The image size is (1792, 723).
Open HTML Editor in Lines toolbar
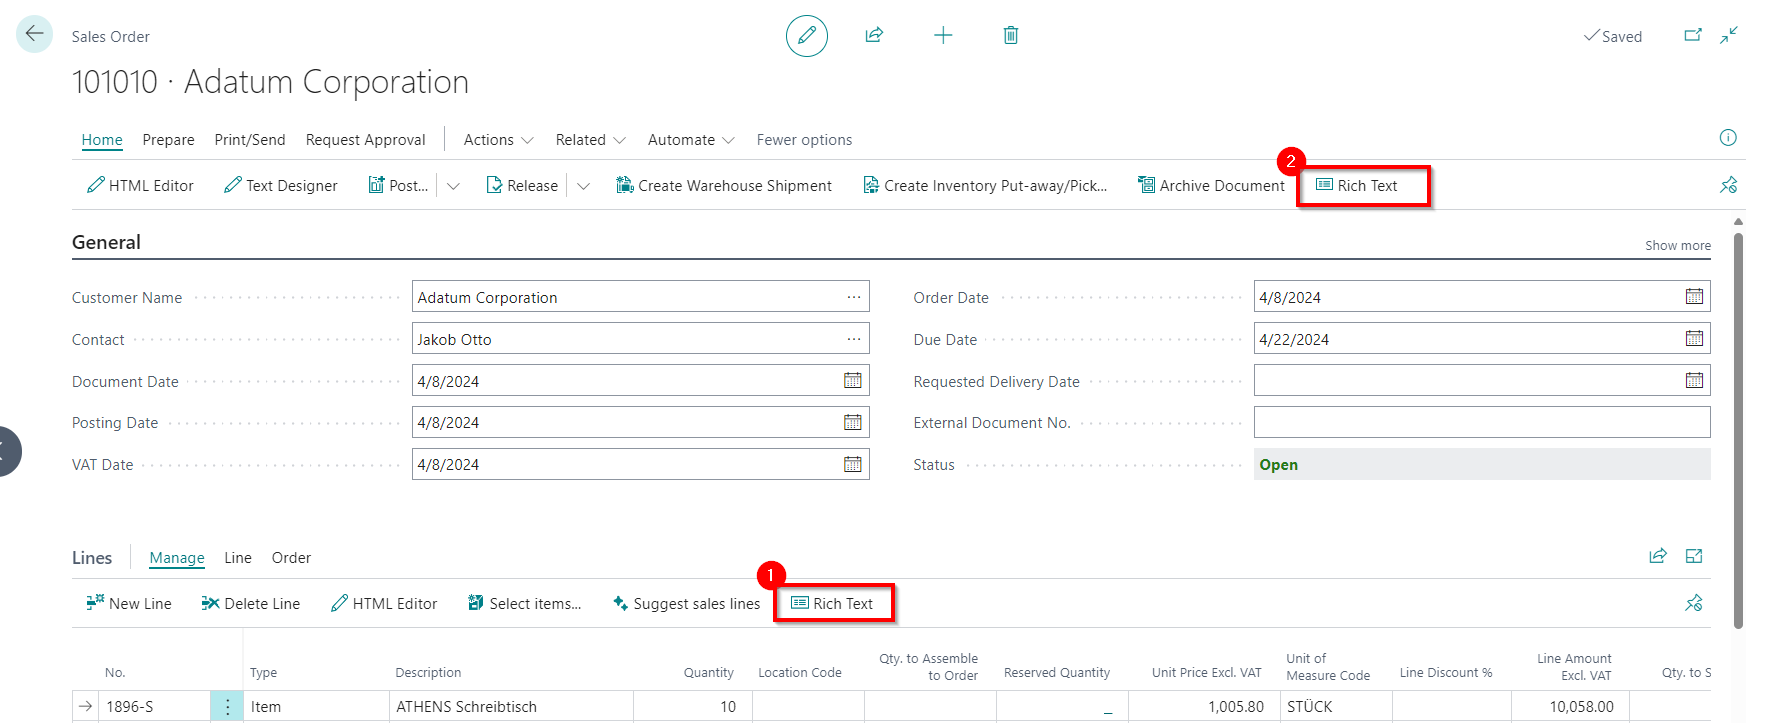[384, 603]
